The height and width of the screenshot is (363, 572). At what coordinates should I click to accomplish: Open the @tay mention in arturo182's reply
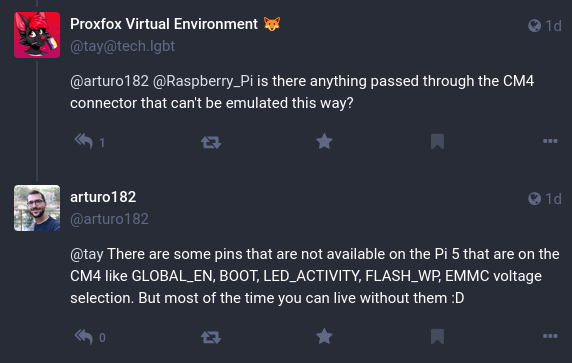pos(87,254)
